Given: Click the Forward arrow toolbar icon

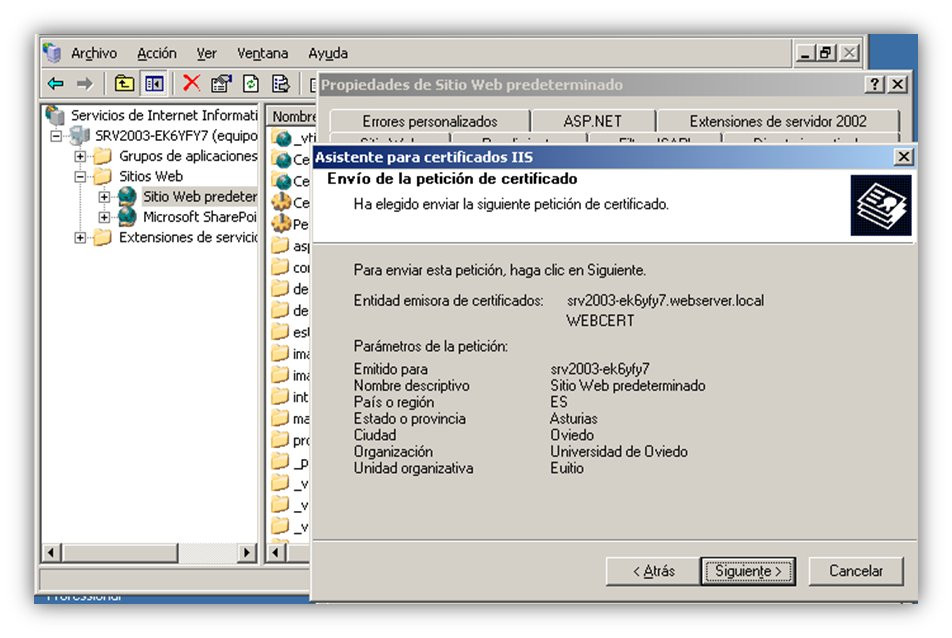Looking at the screenshot, I should tap(84, 83).
